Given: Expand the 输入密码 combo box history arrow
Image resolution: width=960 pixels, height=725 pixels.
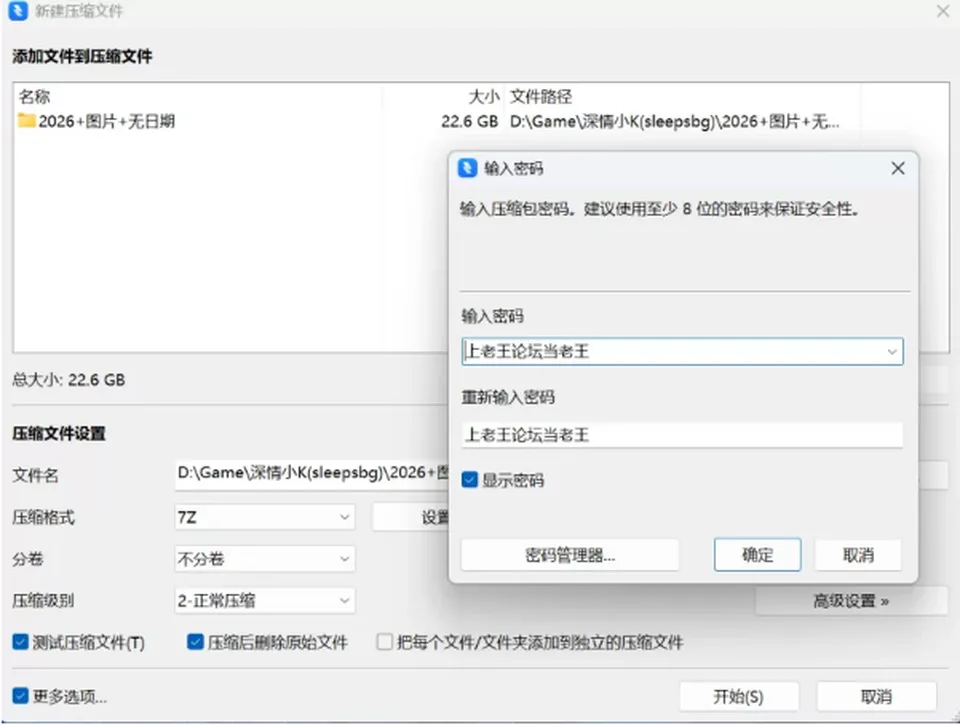Looking at the screenshot, I should [x=891, y=351].
